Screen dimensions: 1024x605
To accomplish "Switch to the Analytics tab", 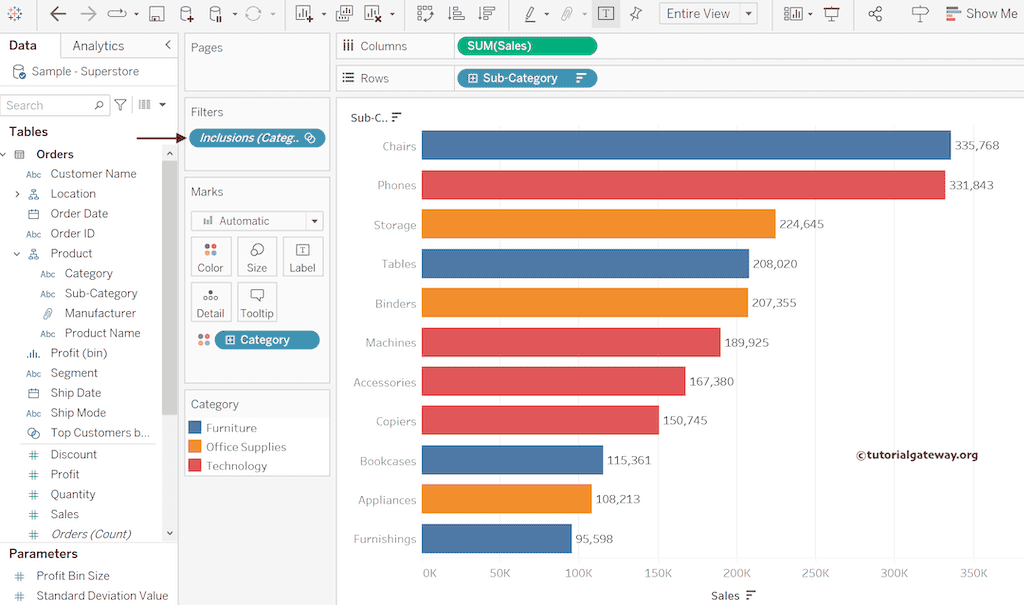I will tap(98, 46).
